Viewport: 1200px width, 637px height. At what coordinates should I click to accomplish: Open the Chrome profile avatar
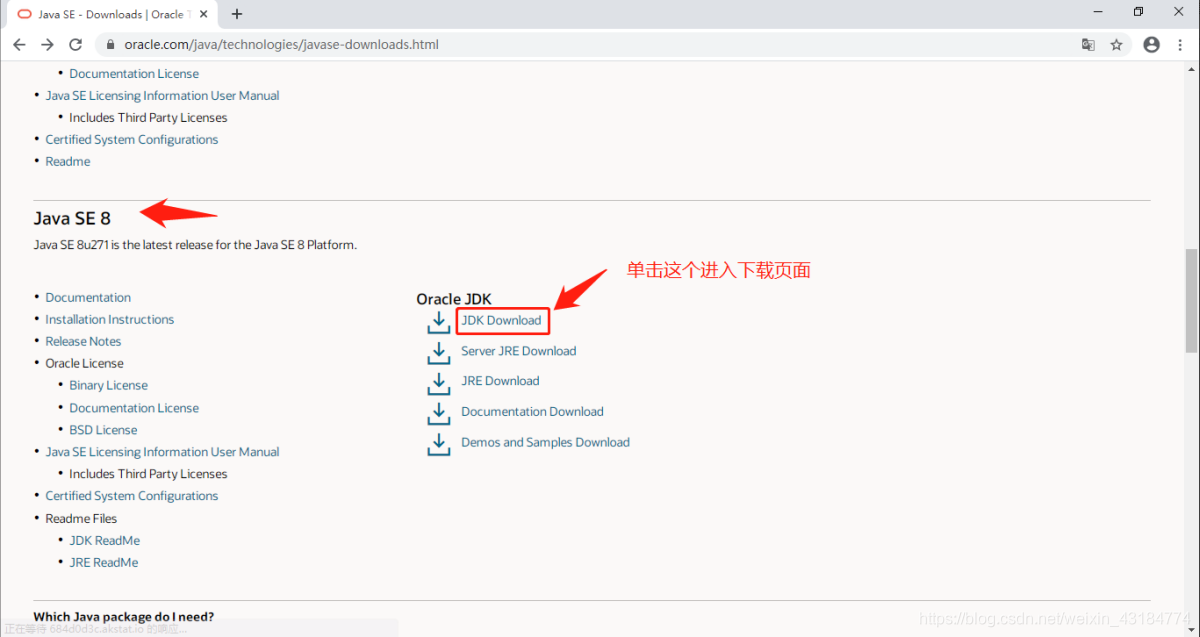[1152, 45]
